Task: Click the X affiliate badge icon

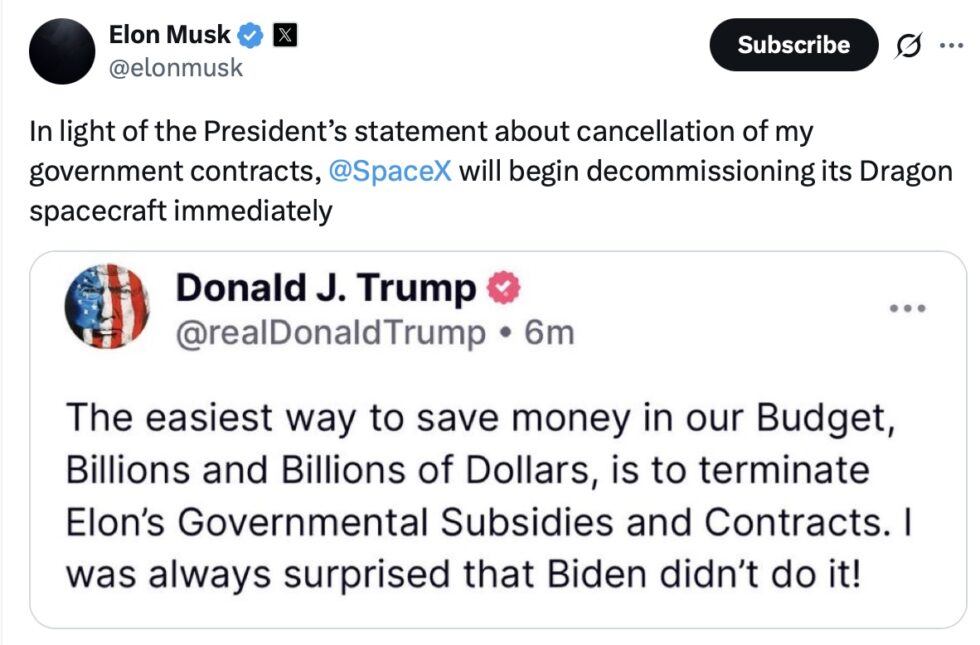Action: click(x=284, y=36)
